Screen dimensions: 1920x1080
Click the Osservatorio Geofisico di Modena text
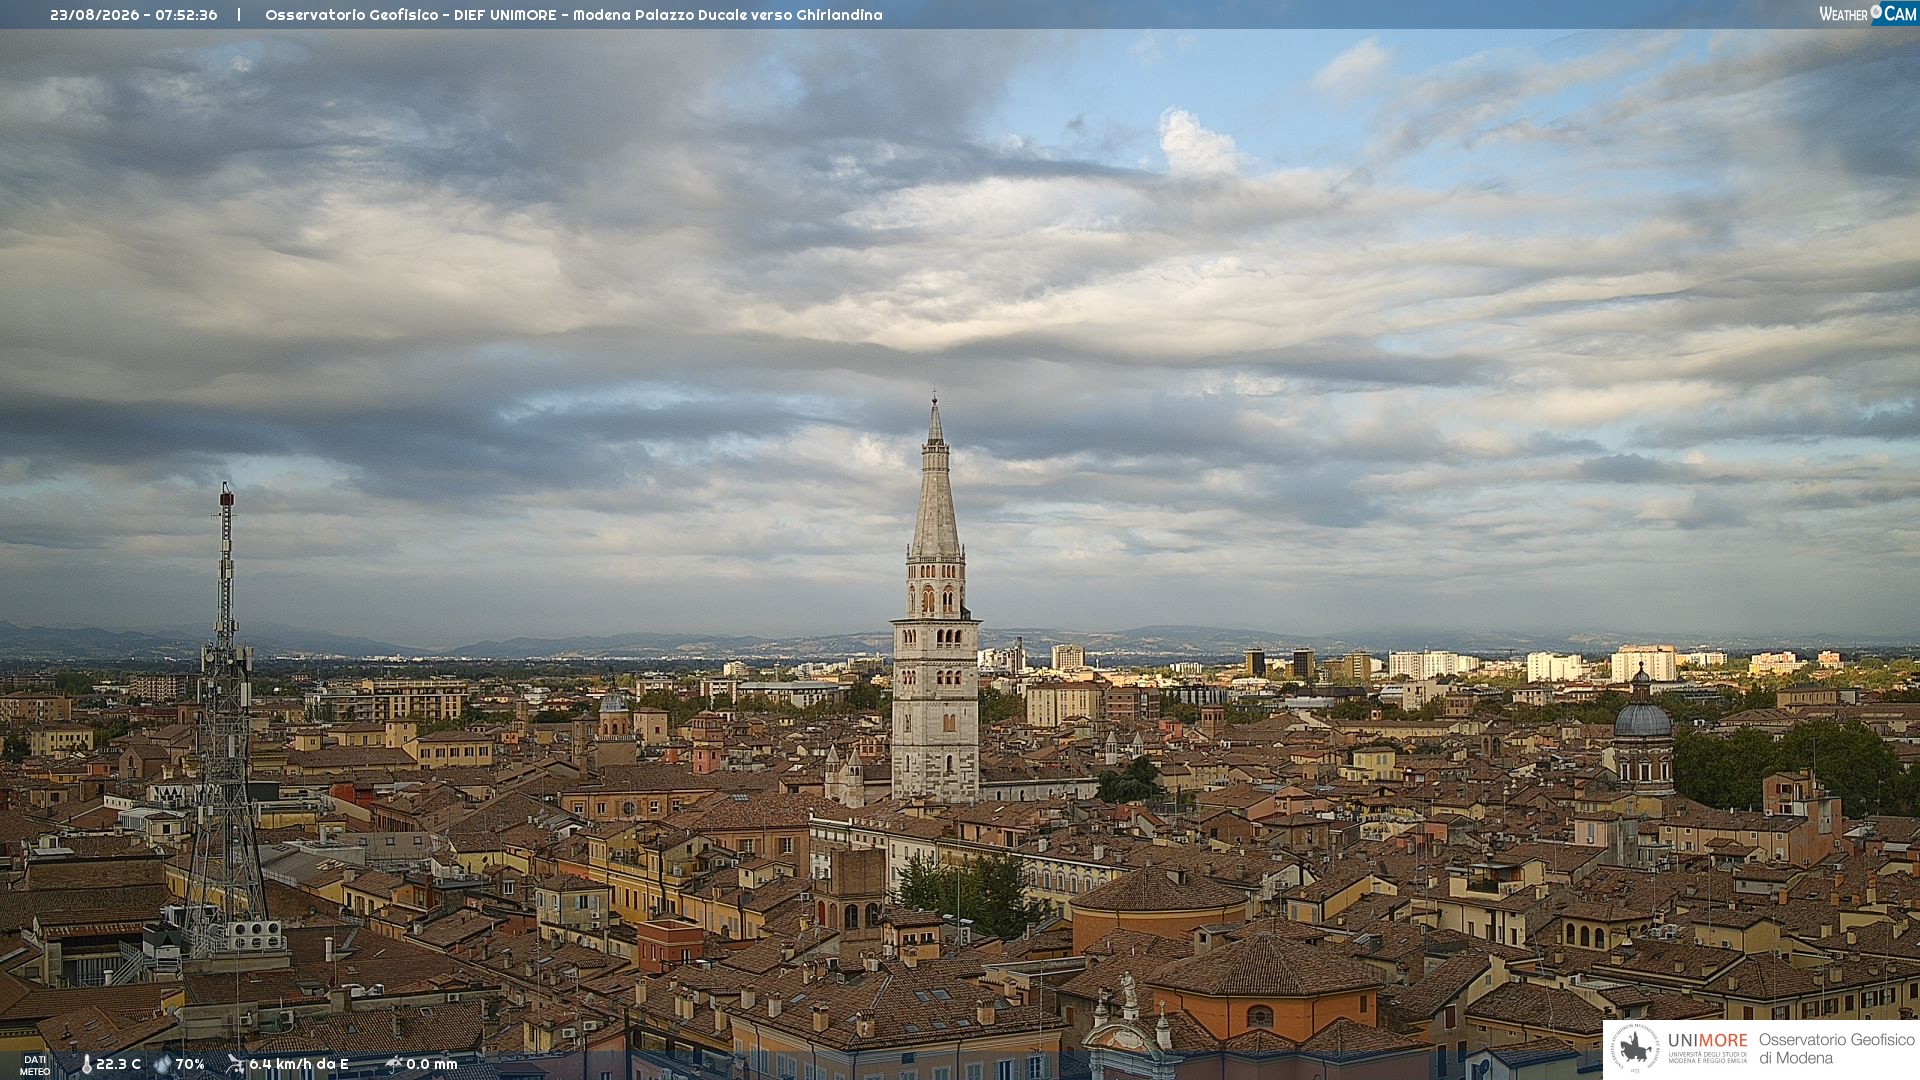coord(1836,1048)
